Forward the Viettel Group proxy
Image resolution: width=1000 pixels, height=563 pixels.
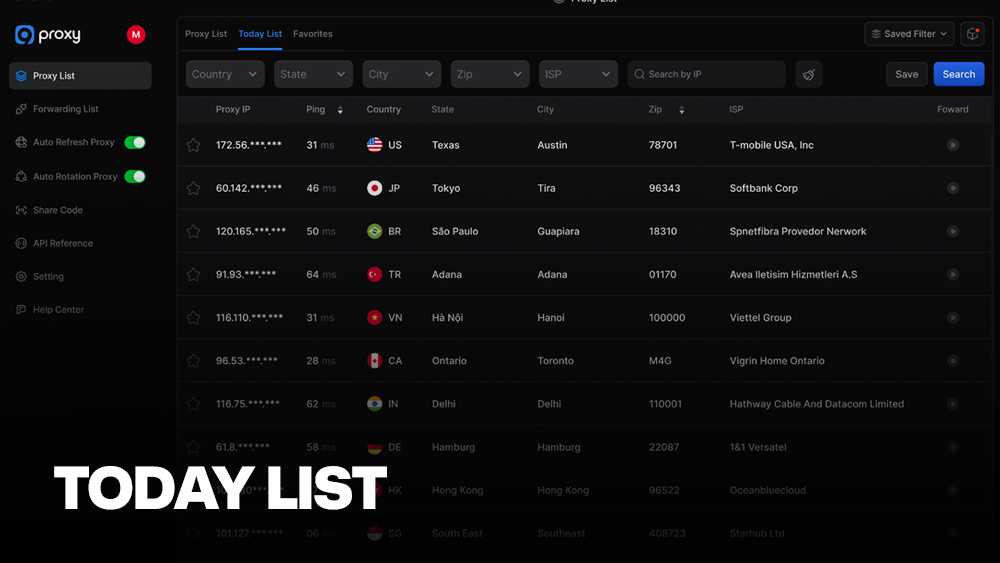click(953, 318)
